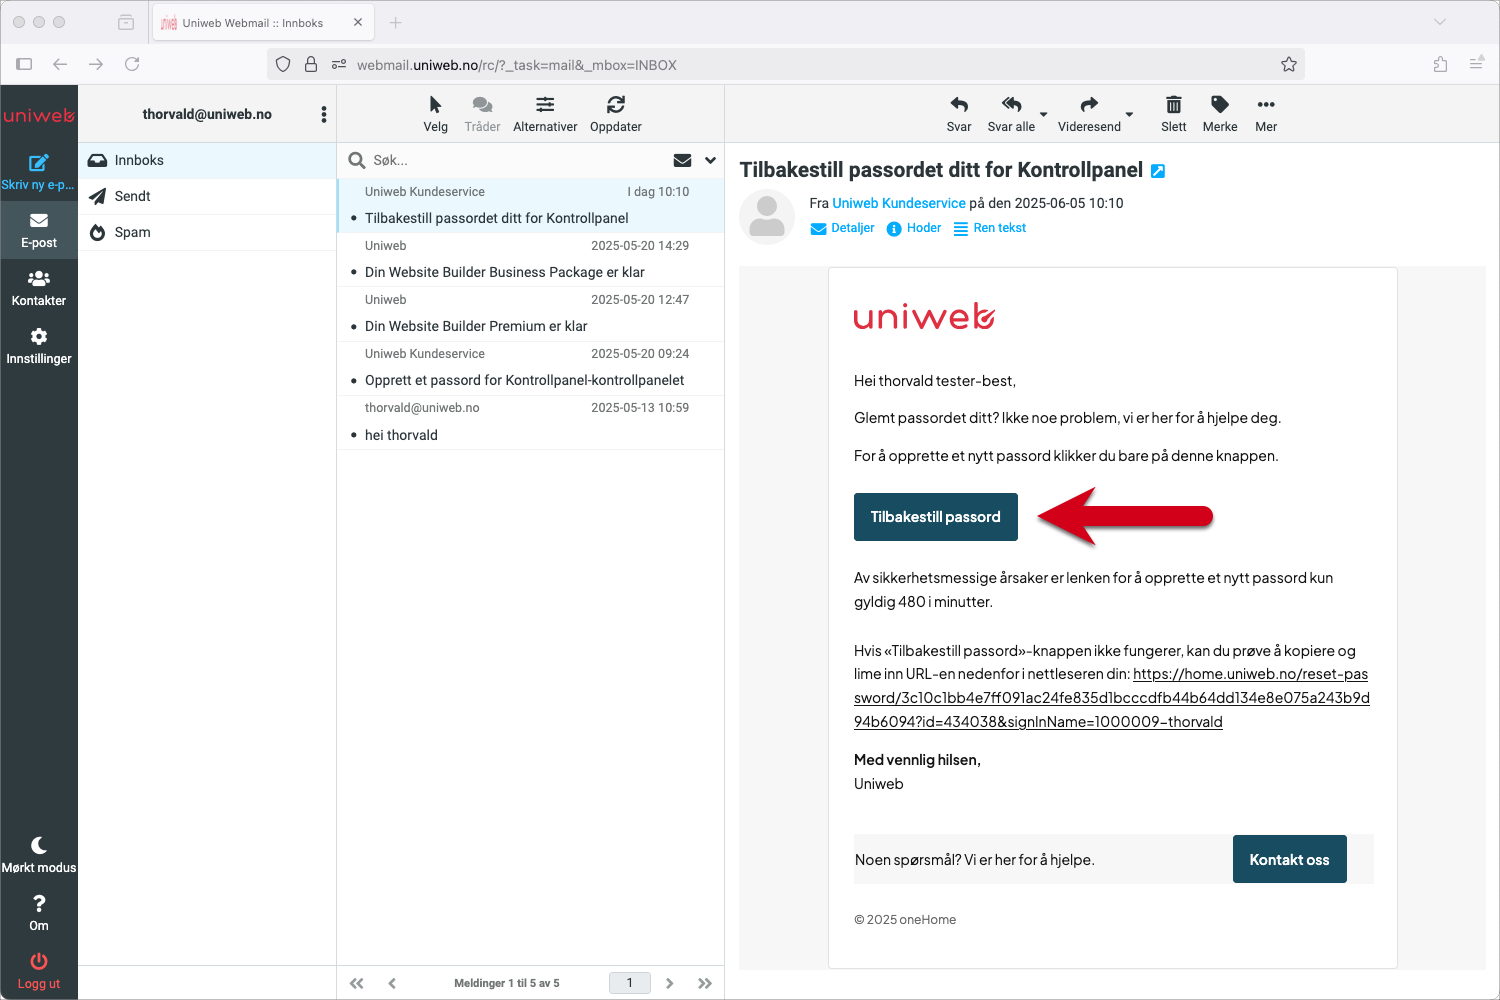This screenshot has width=1500, height=1000.
Task: Open 'Opprett et passord for Kontrollpanel-kontrollpanelet'
Action: [531, 367]
